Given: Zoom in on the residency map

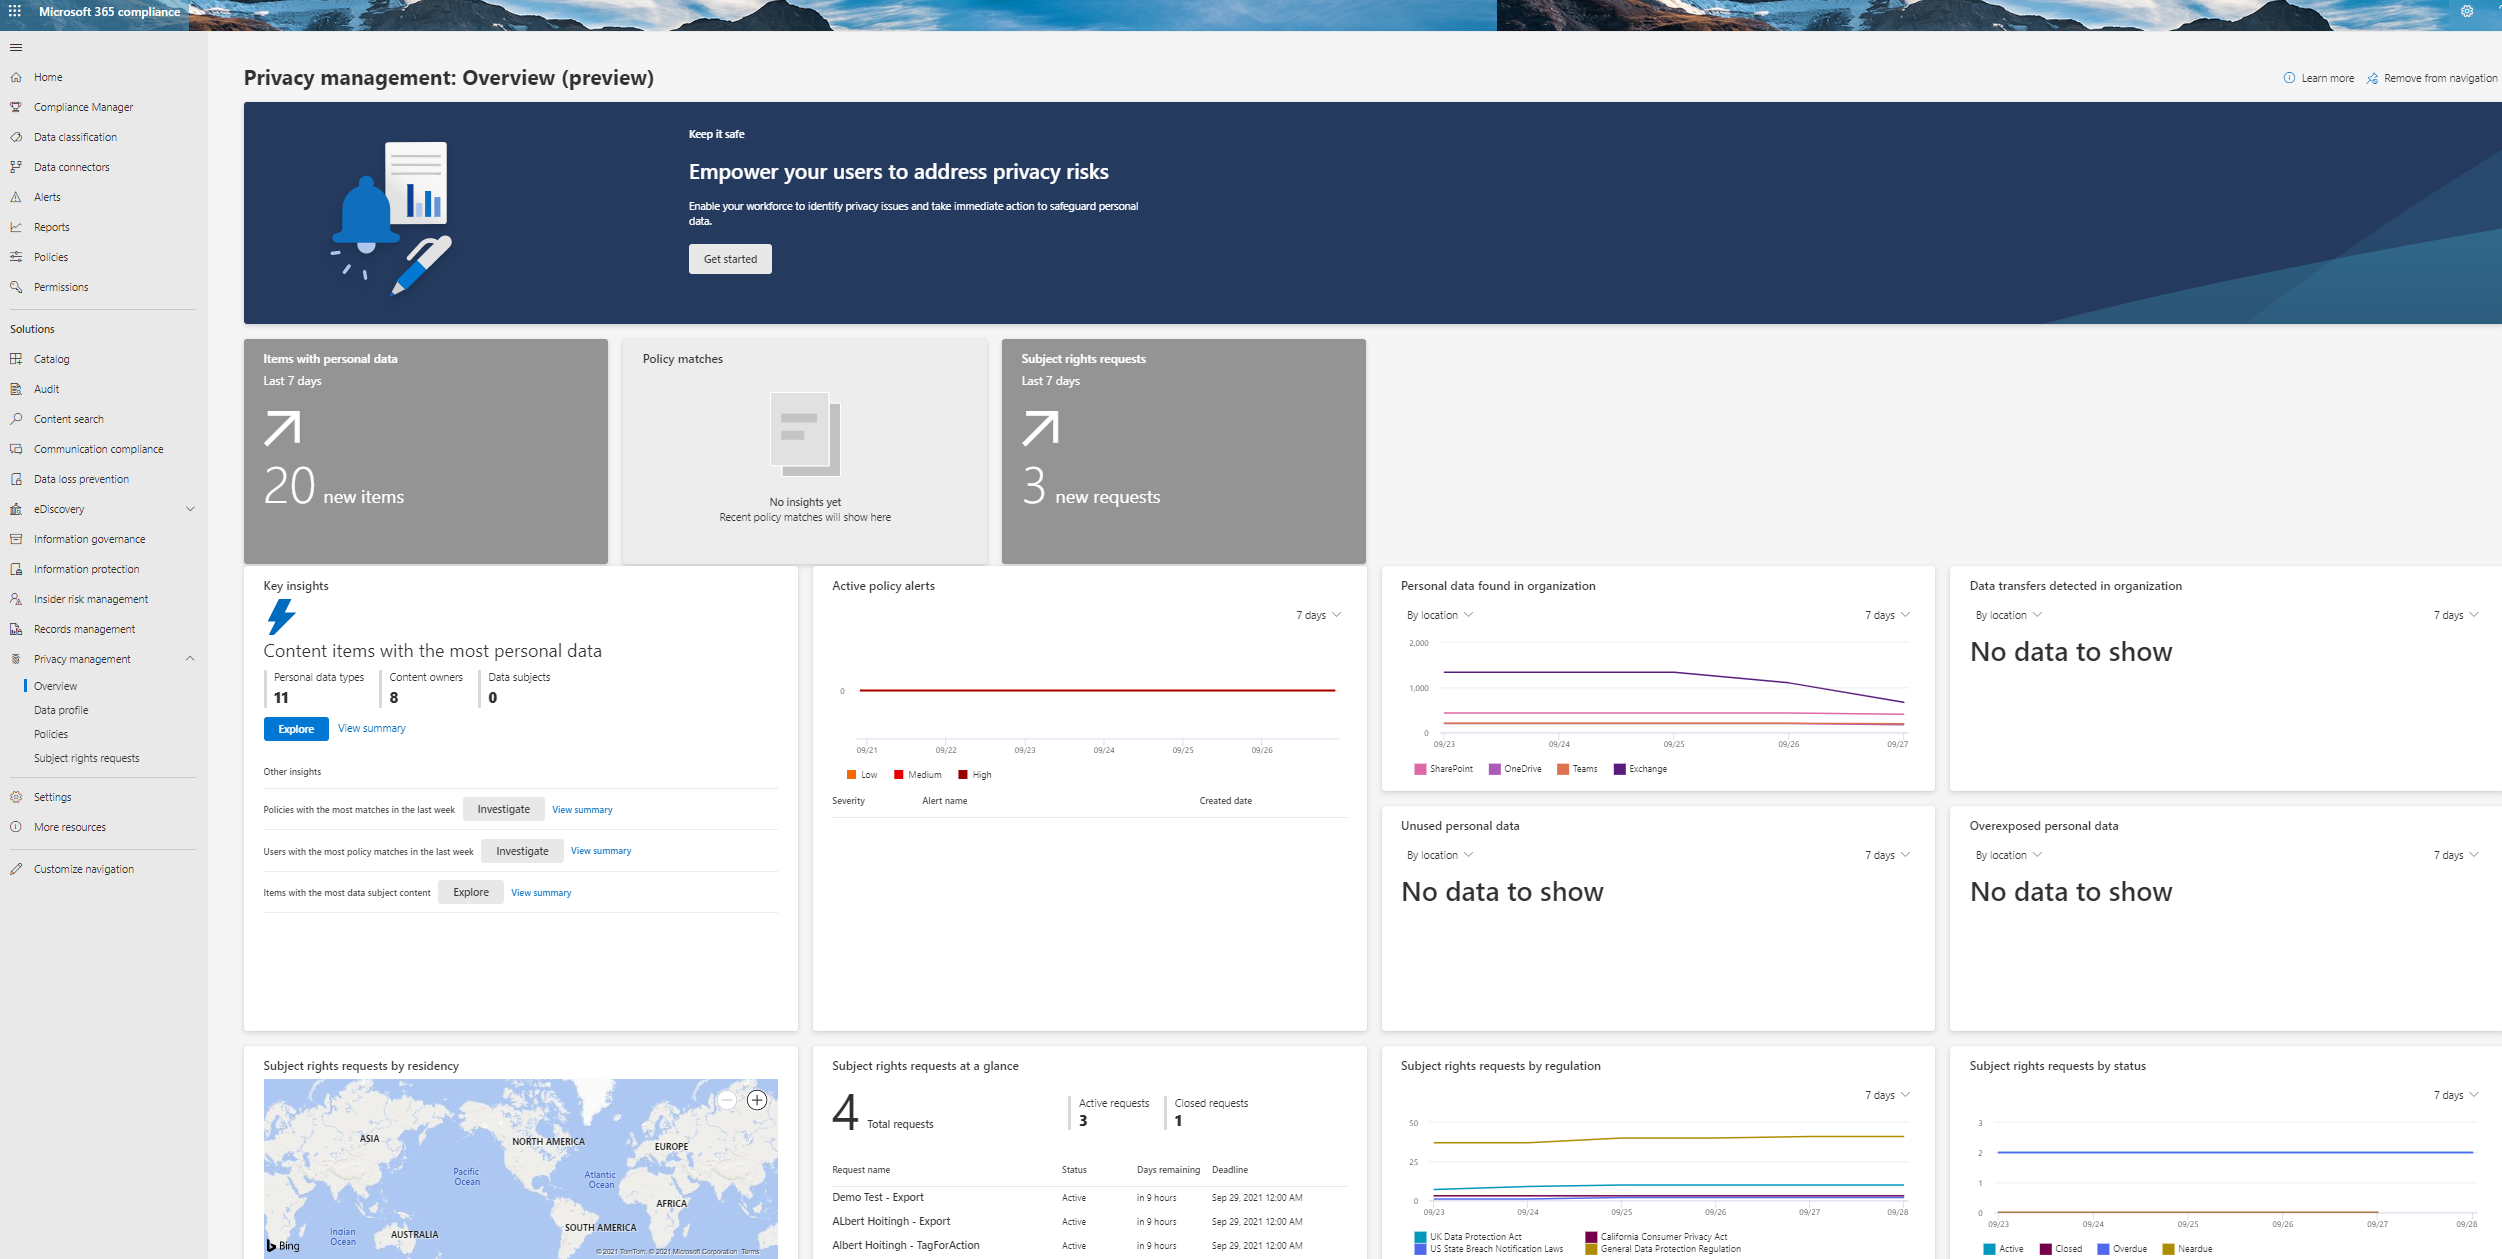Looking at the screenshot, I should pyautogui.click(x=757, y=1100).
